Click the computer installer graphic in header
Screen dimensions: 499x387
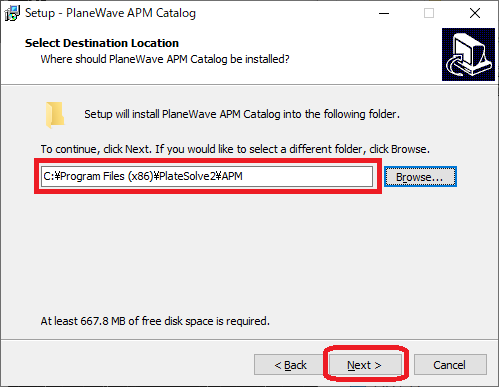tap(468, 54)
